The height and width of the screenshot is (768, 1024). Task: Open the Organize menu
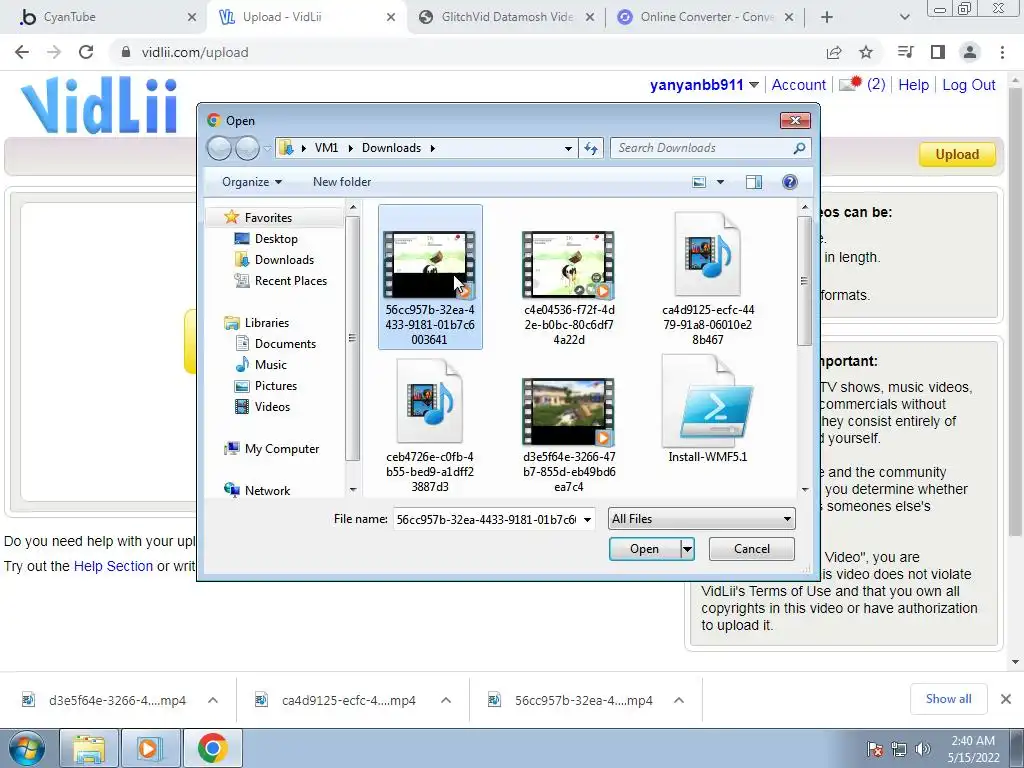pos(251,182)
